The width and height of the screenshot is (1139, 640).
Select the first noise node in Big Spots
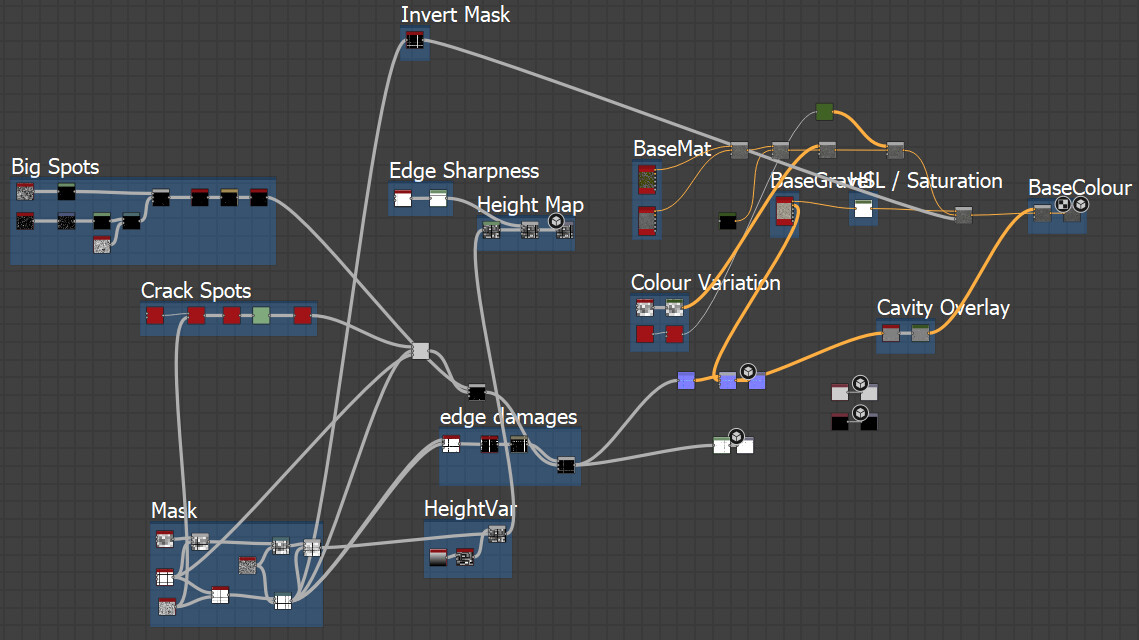tap(25, 190)
